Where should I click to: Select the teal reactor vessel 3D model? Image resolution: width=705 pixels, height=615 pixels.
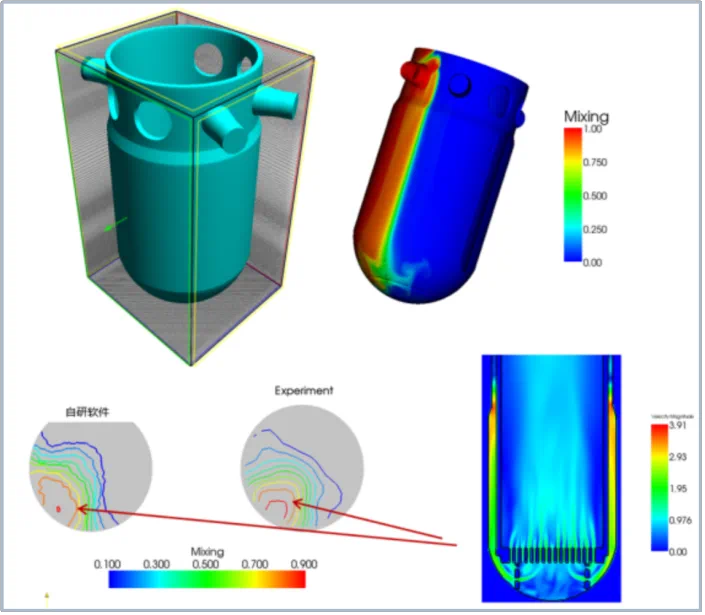point(189,162)
